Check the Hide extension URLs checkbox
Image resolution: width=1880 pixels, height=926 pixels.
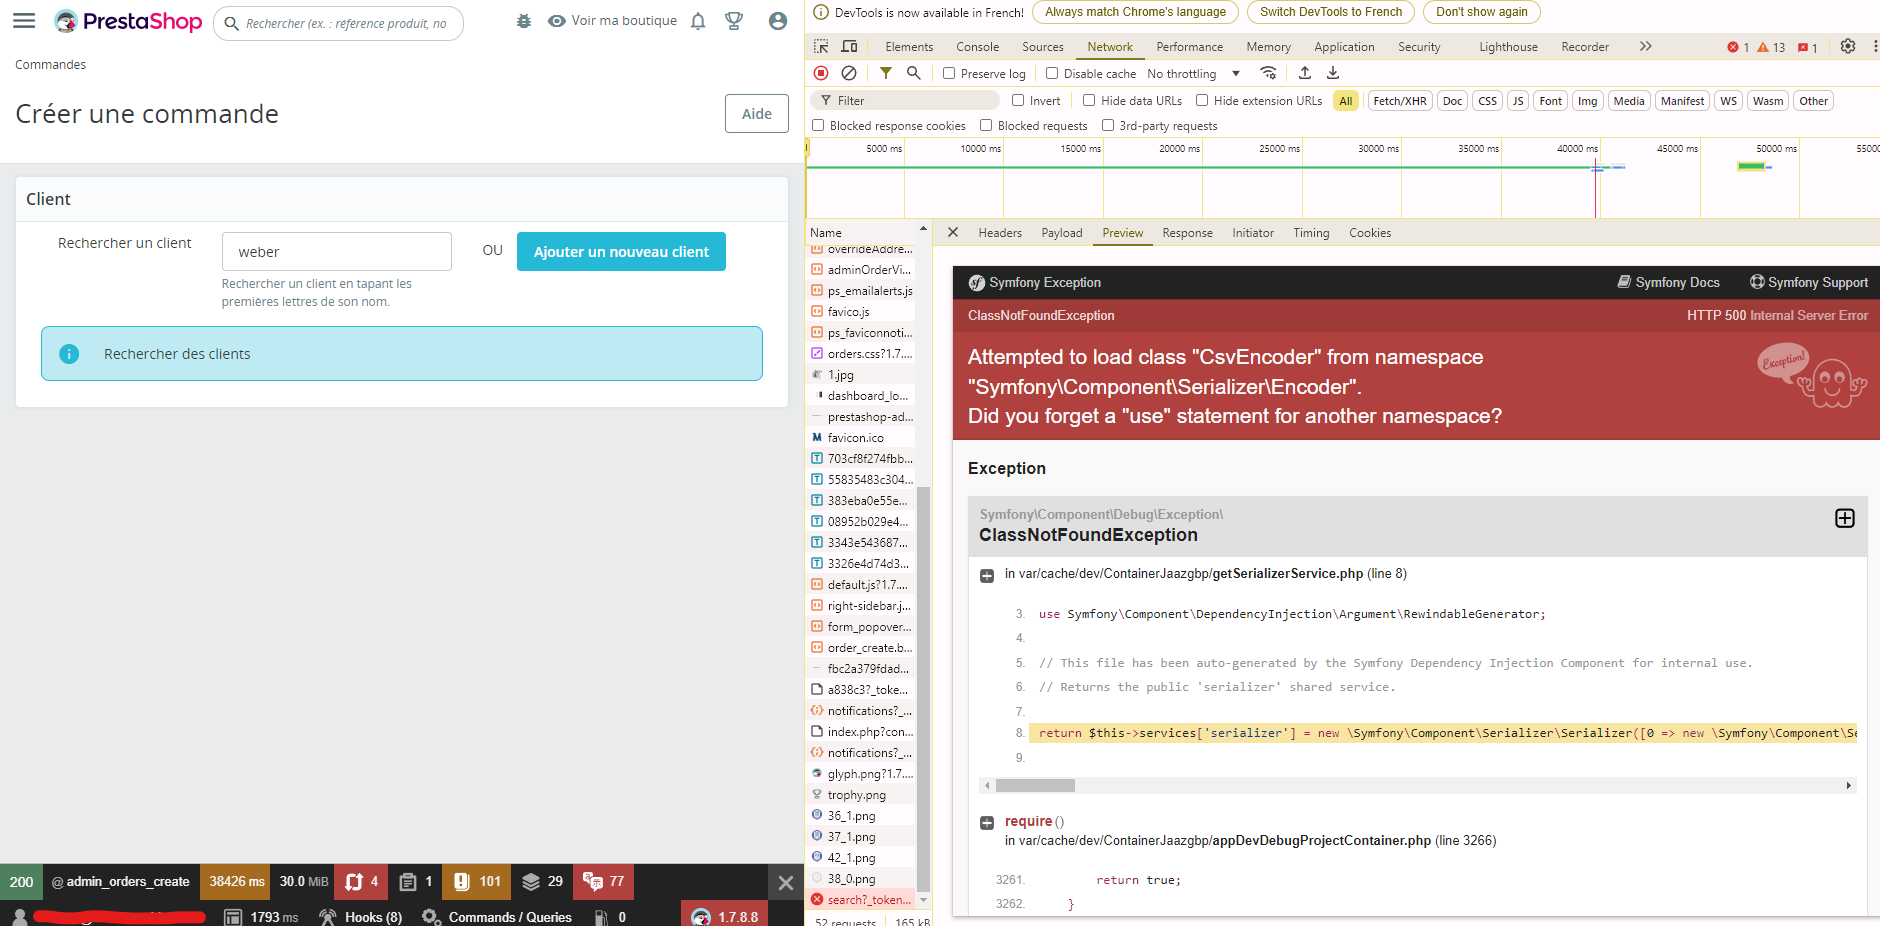(1202, 100)
